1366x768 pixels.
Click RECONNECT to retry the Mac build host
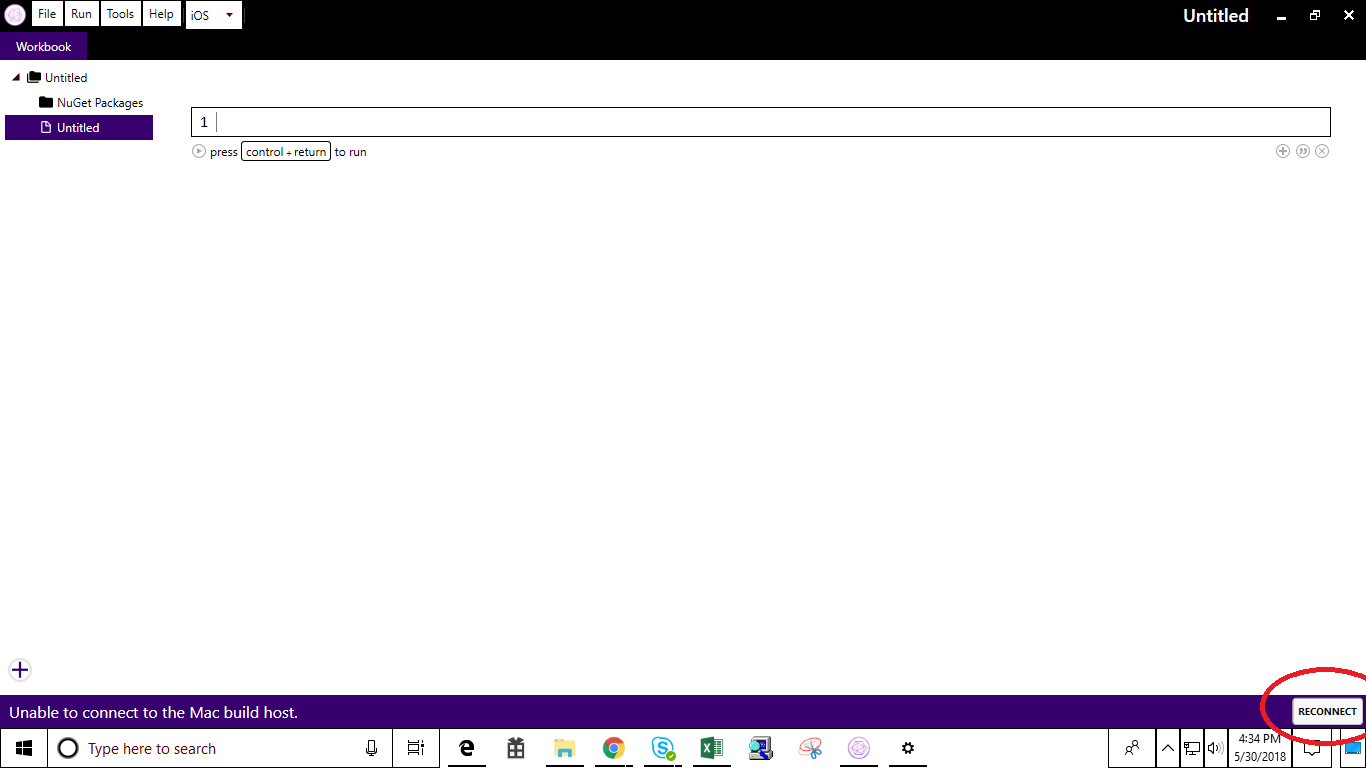pos(1327,711)
